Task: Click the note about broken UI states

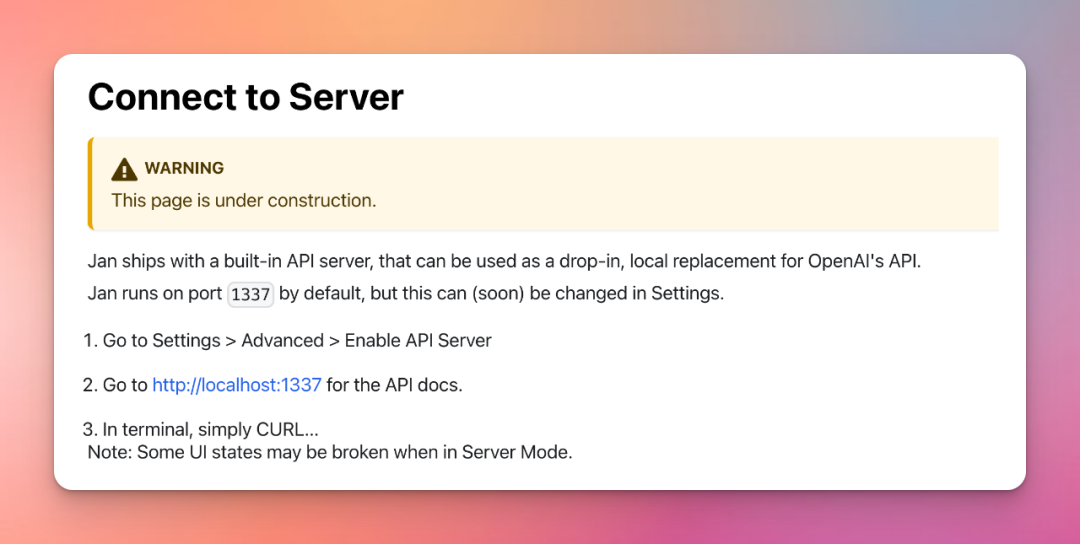Action: pyautogui.click(x=330, y=452)
